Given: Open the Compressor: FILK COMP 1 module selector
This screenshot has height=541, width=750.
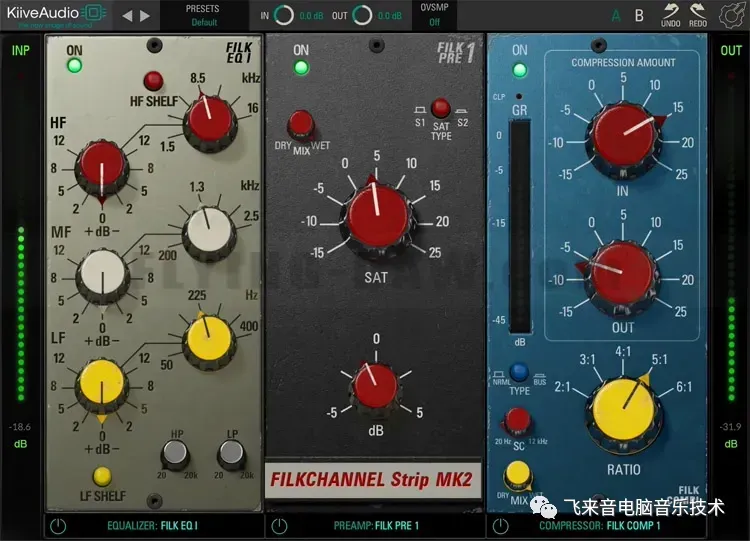Looking at the screenshot, I should (600, 526).
